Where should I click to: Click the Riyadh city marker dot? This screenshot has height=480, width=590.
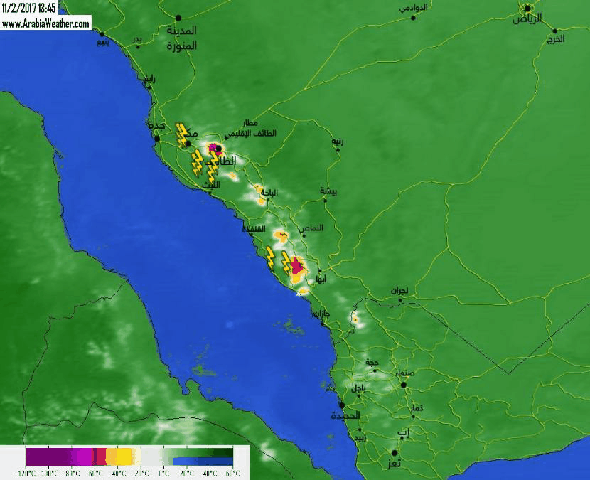click(x=528, y=8)
